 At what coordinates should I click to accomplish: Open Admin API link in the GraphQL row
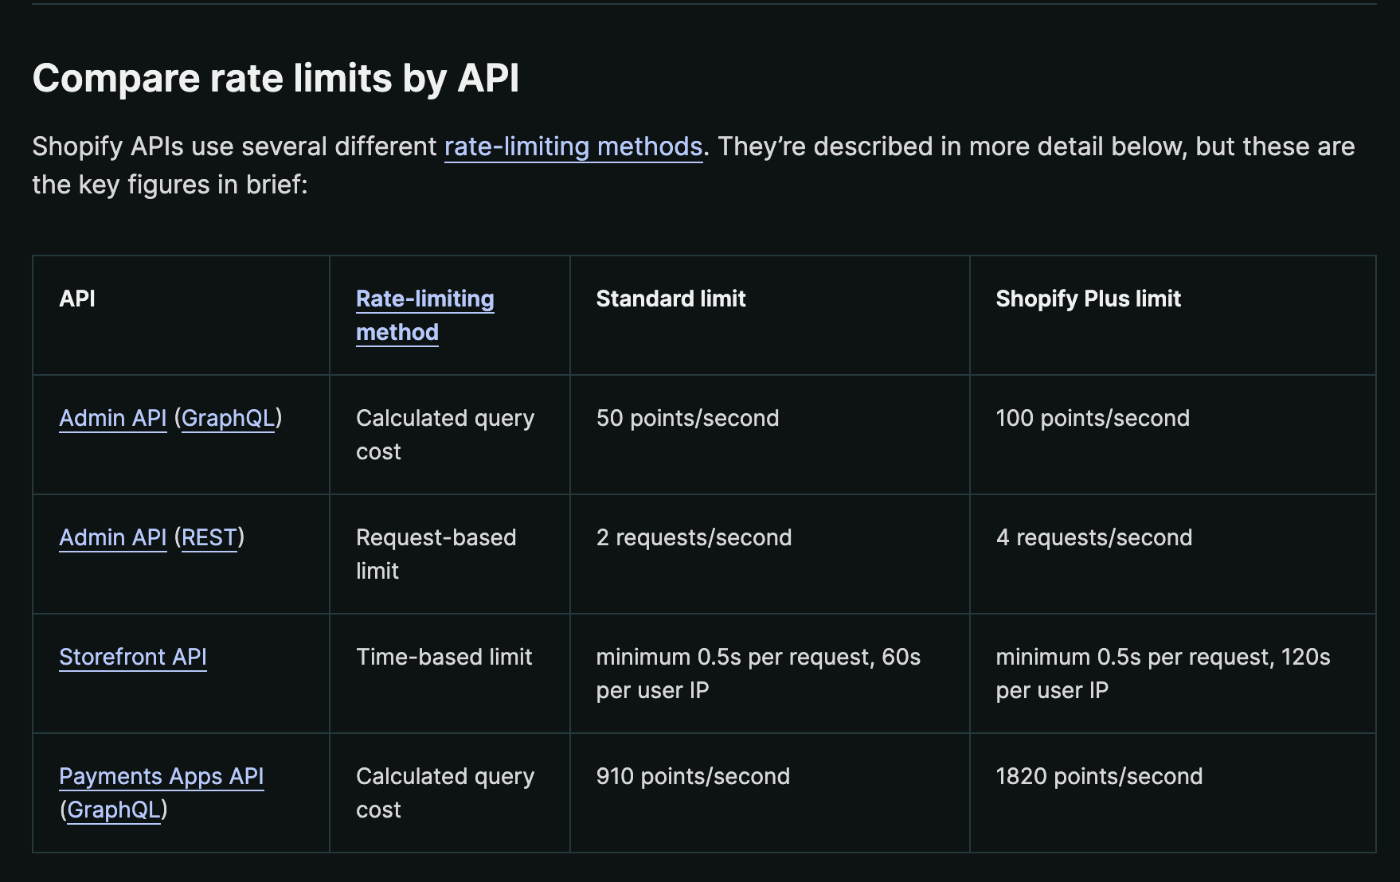(x=113, y=418)
